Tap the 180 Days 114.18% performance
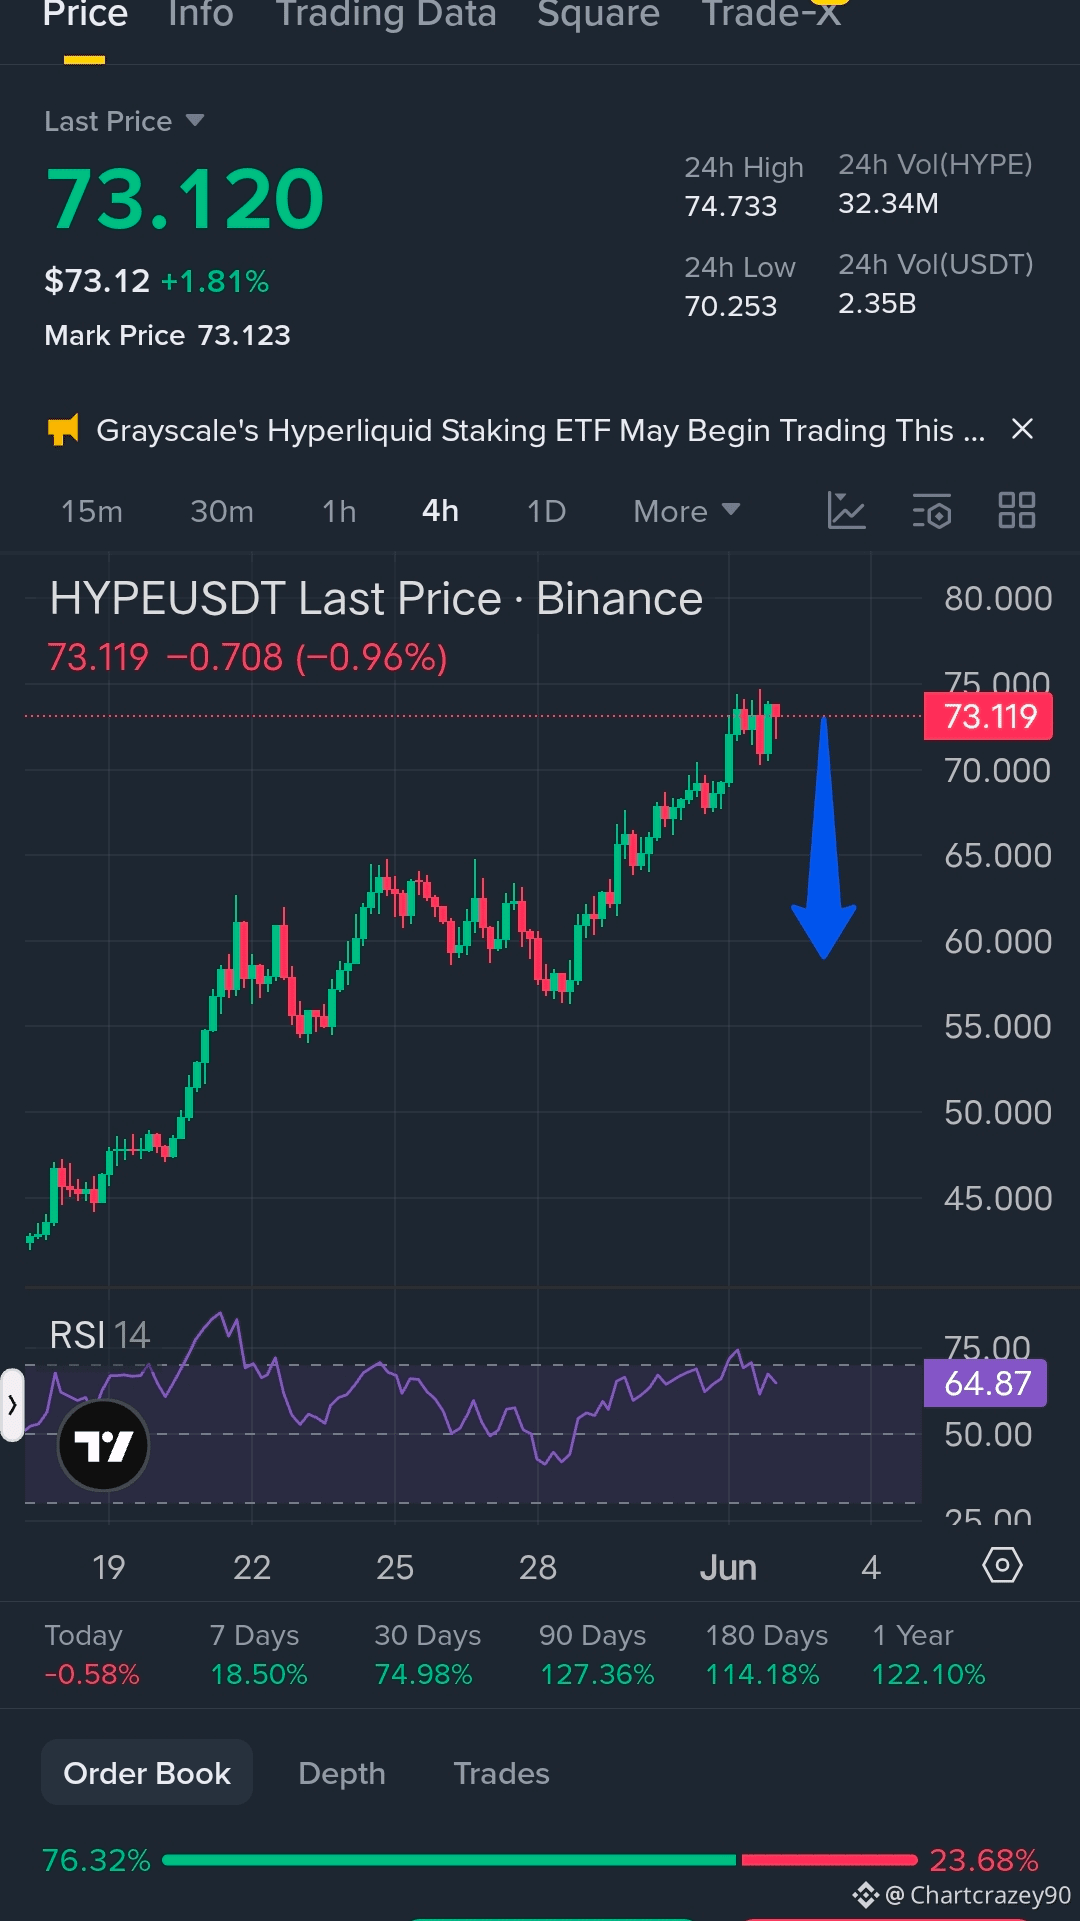 pos(766,1654)
